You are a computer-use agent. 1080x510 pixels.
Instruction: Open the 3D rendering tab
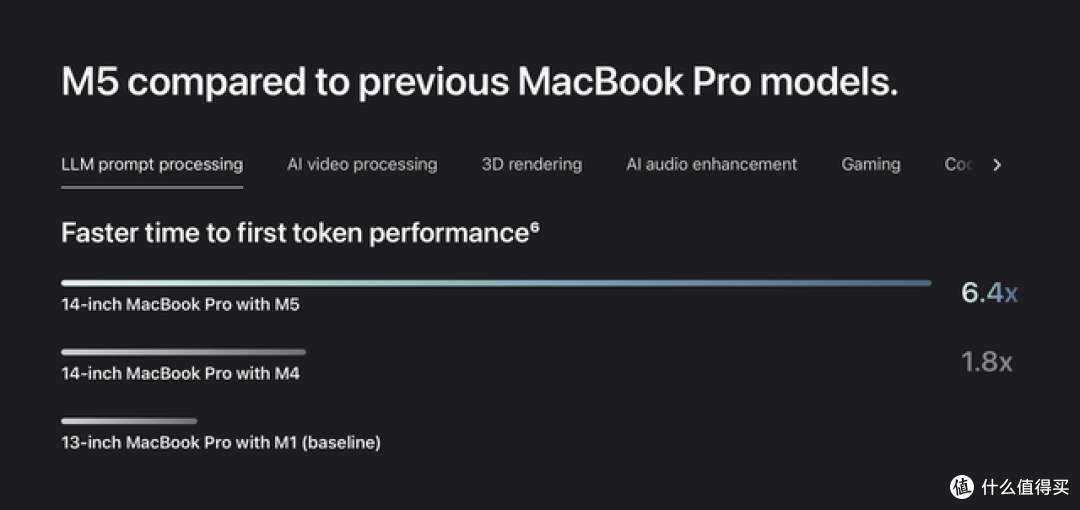tap(532, 165)
